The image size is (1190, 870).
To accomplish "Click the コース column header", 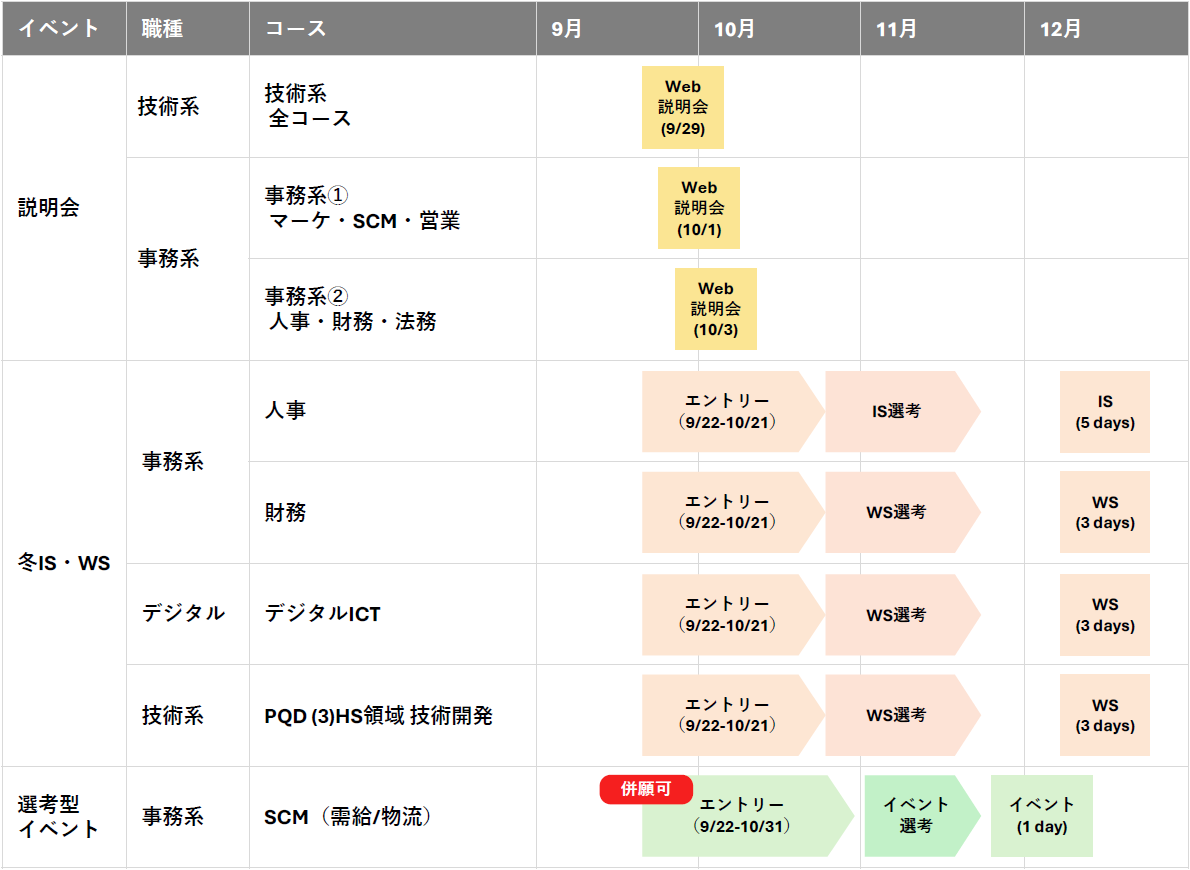I will 296,29.
